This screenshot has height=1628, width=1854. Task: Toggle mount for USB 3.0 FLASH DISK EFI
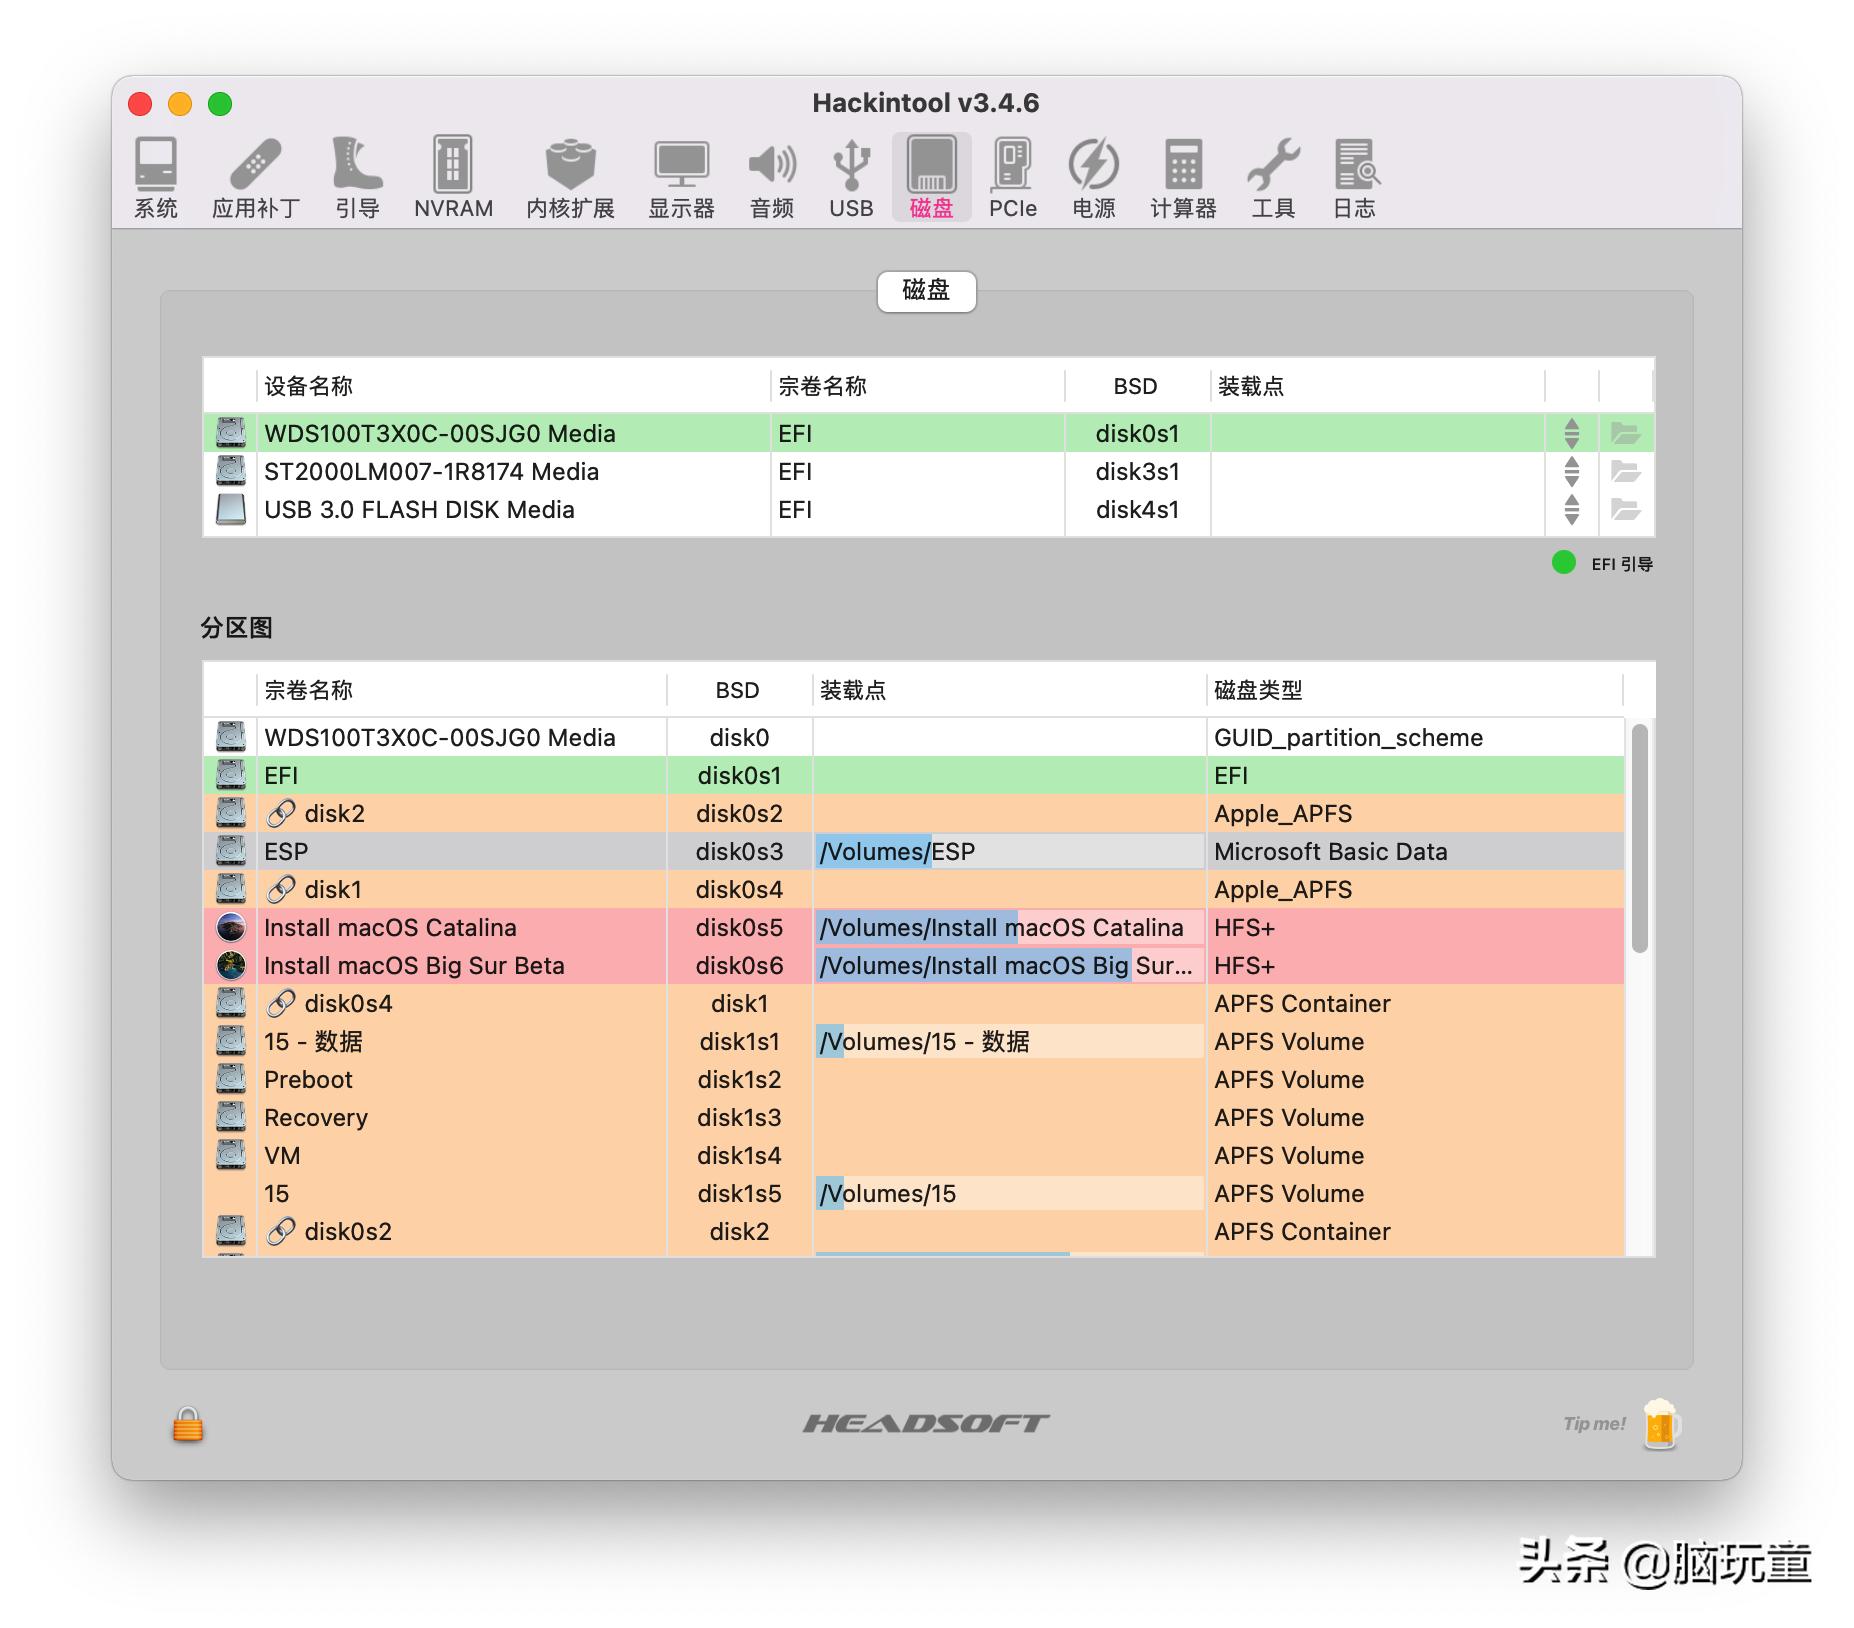pyautogui.click(x=1571, y=509)
